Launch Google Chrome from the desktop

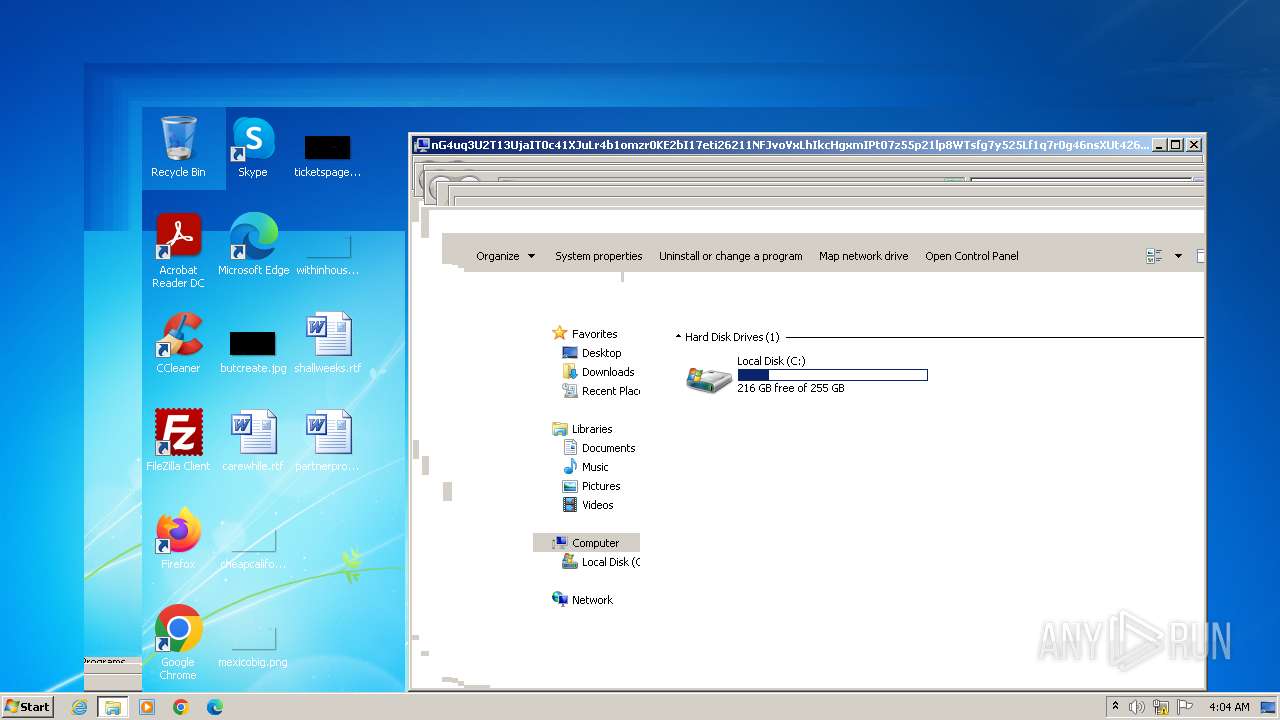[x=178, y=642]
